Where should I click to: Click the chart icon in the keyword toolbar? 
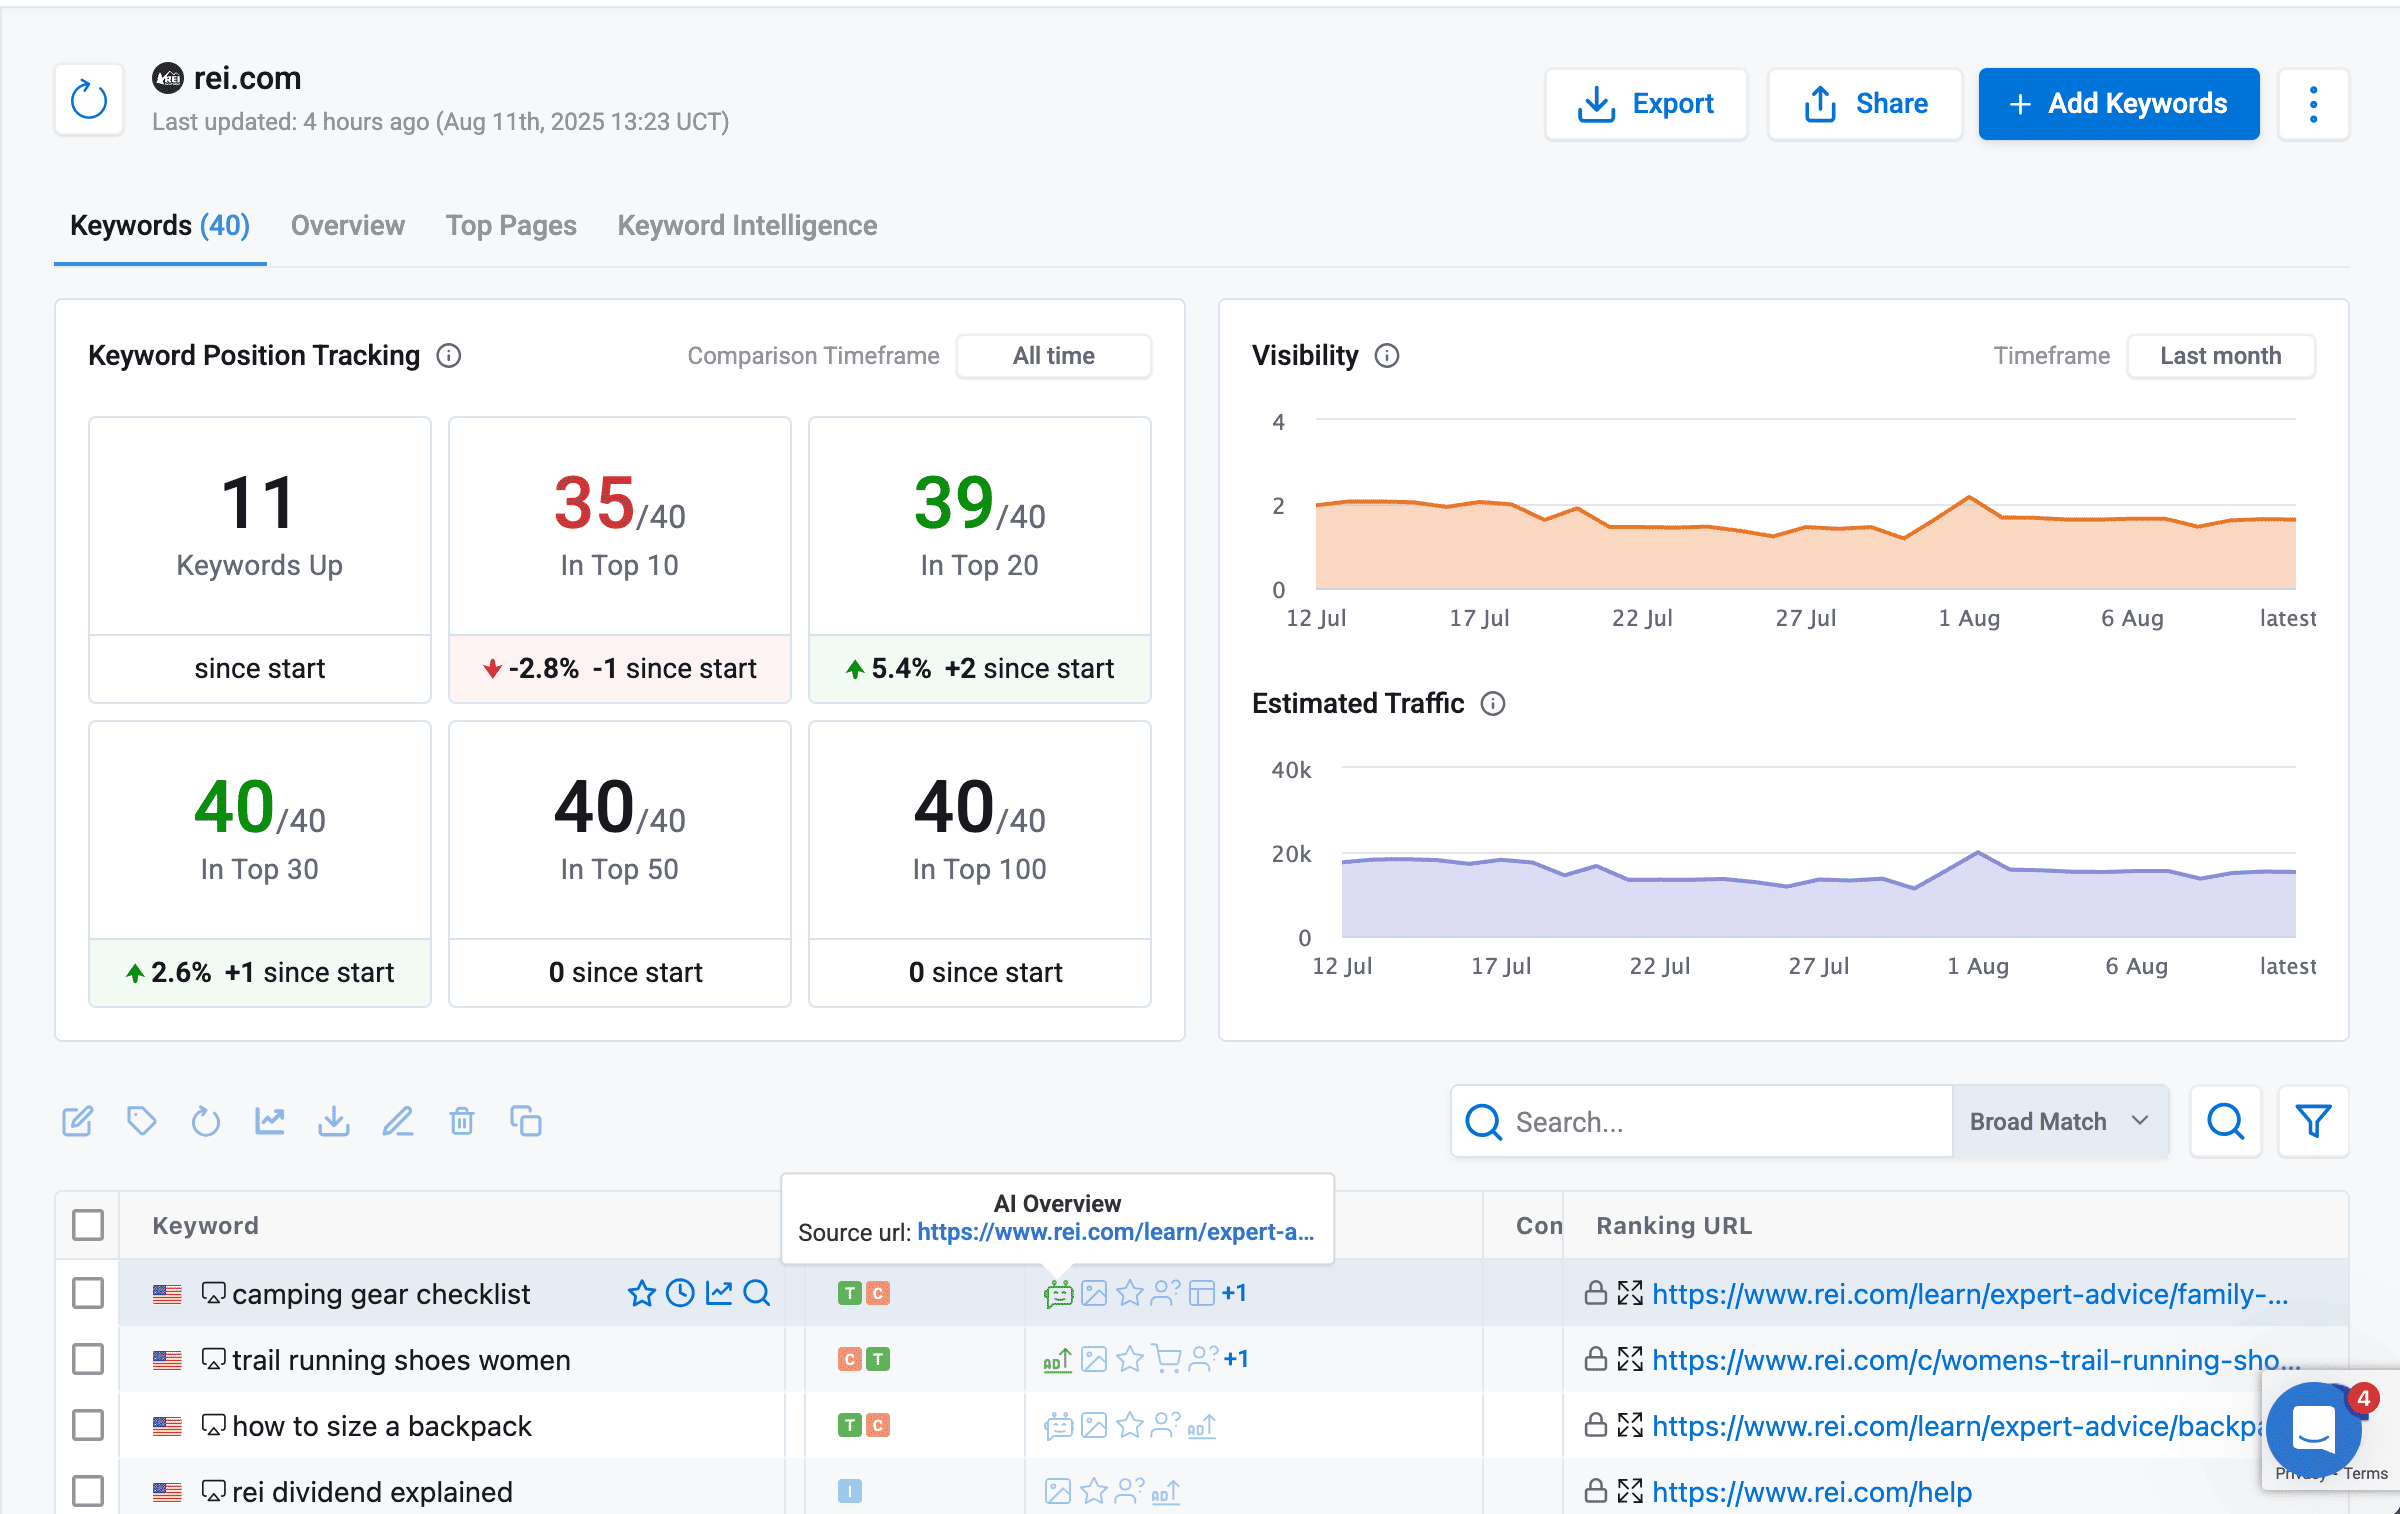270,1121
